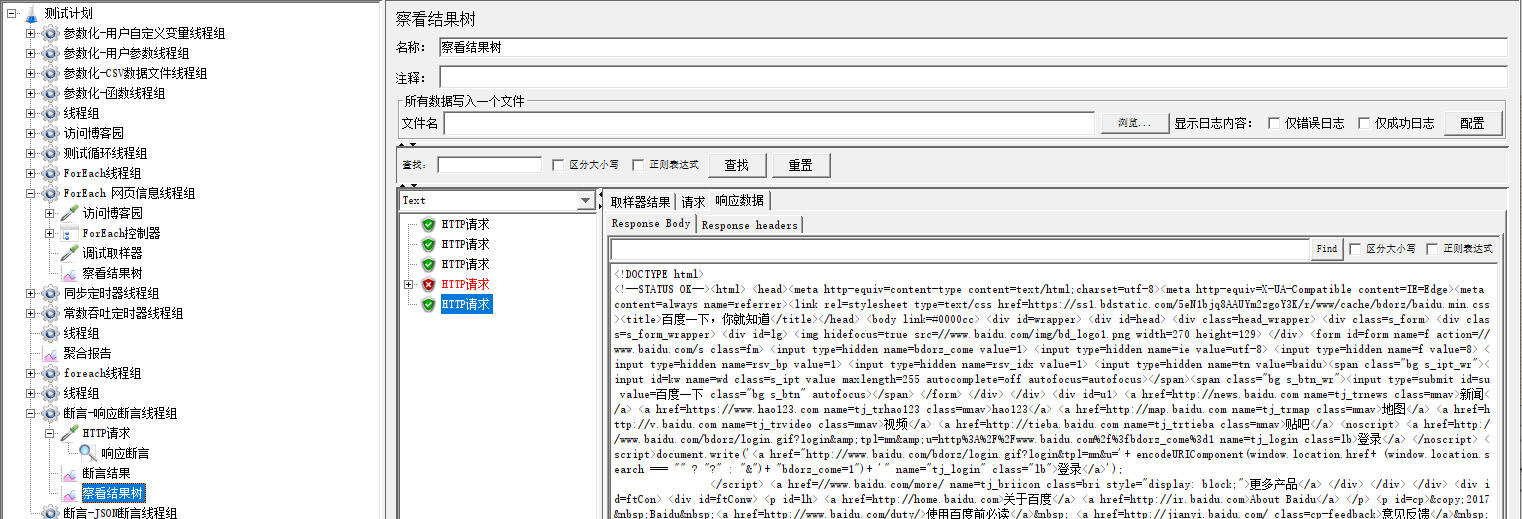1522x519 pixels.
Task: Enable 仅错误日志 checkbox
Action: (x=1274, y=123)
